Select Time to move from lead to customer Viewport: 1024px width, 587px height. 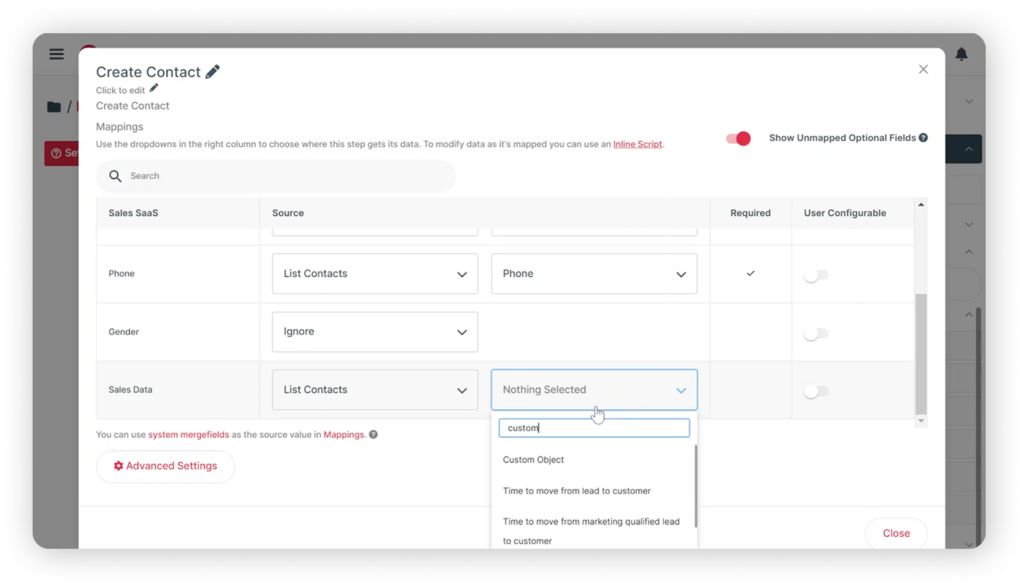(x=593, y=490)
